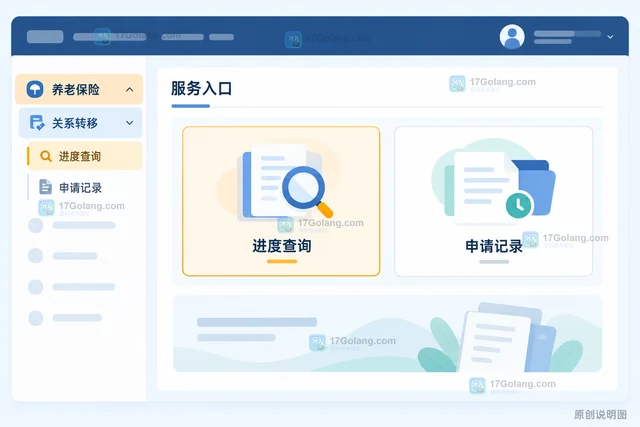Click the 进度查询 card title text
This screenshot has height=427, width=640.
[282, 246]
